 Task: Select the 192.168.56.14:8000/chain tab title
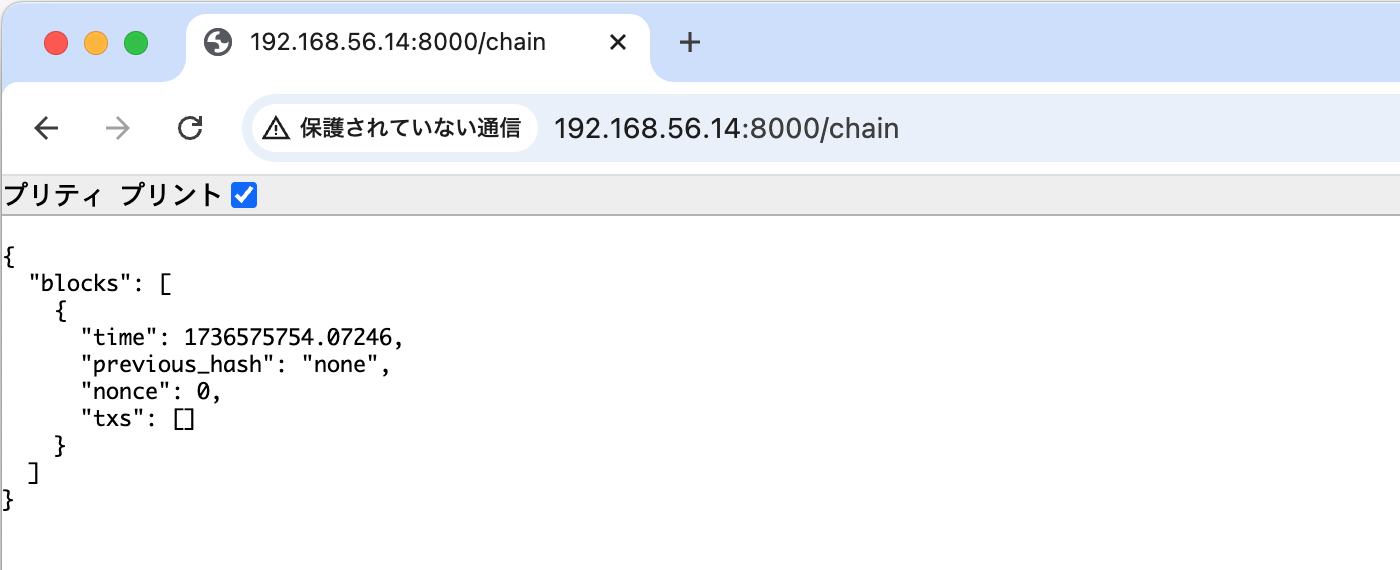(398, 42)
